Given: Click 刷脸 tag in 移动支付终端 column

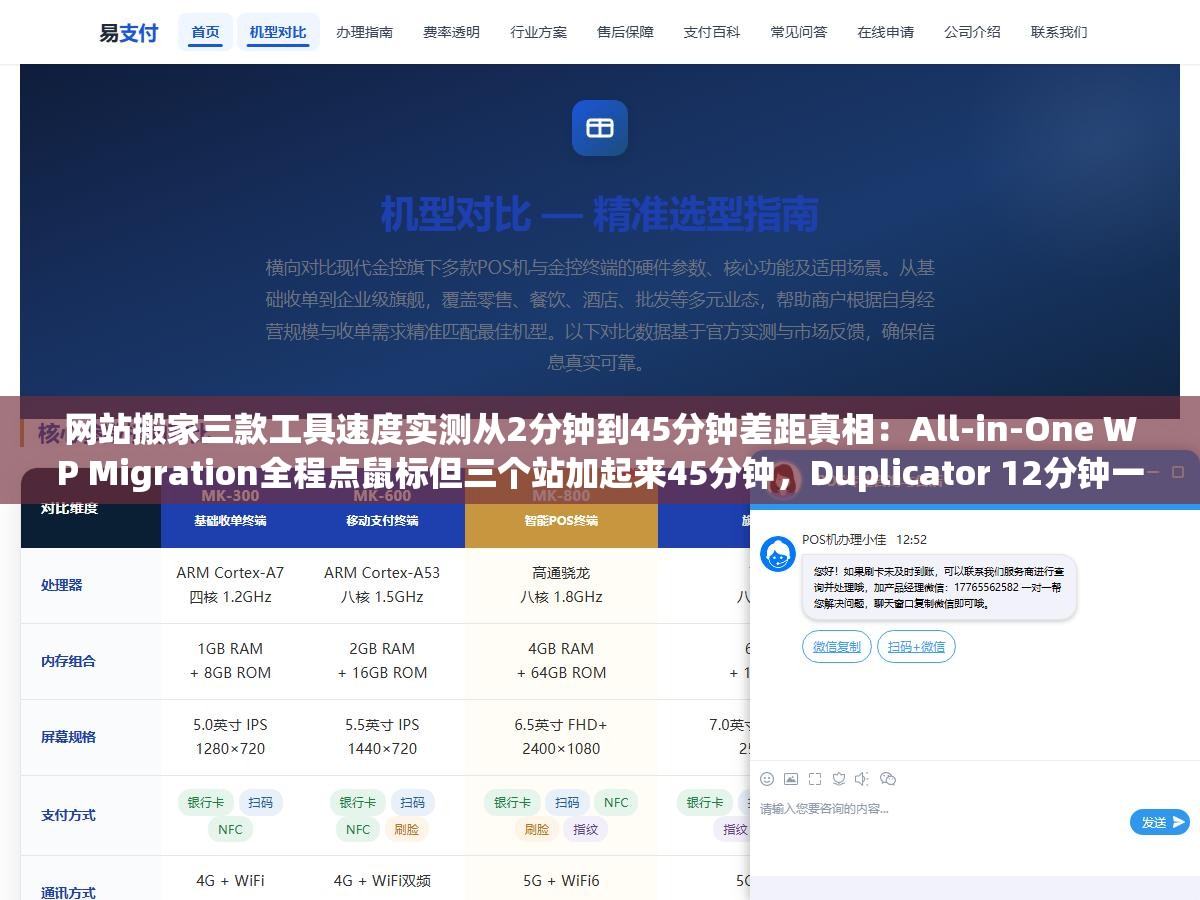Looking at the screenshot, I should (407, 829).
